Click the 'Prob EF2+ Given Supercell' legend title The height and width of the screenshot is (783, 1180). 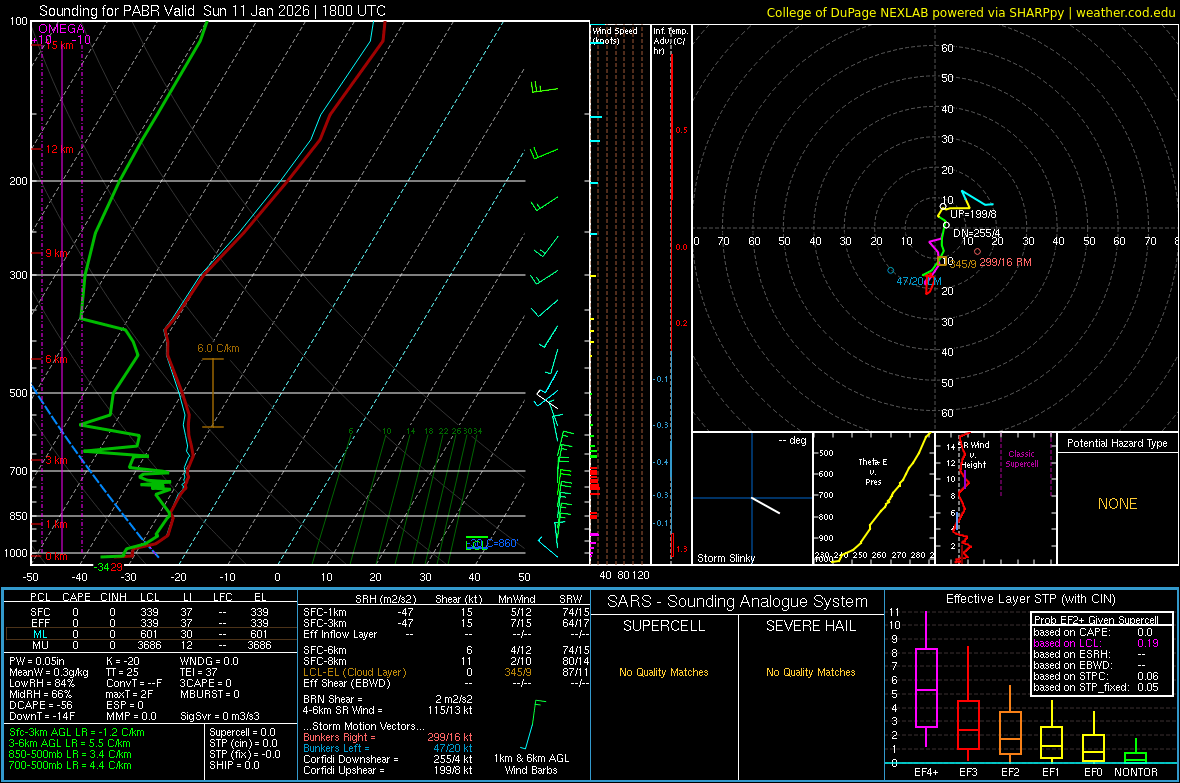[x=1096, y=620]
